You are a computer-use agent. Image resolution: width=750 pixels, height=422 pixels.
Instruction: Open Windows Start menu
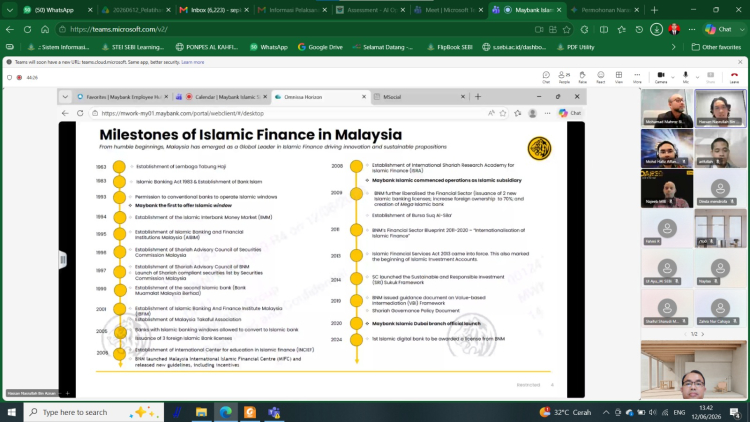tap(11, 412)
